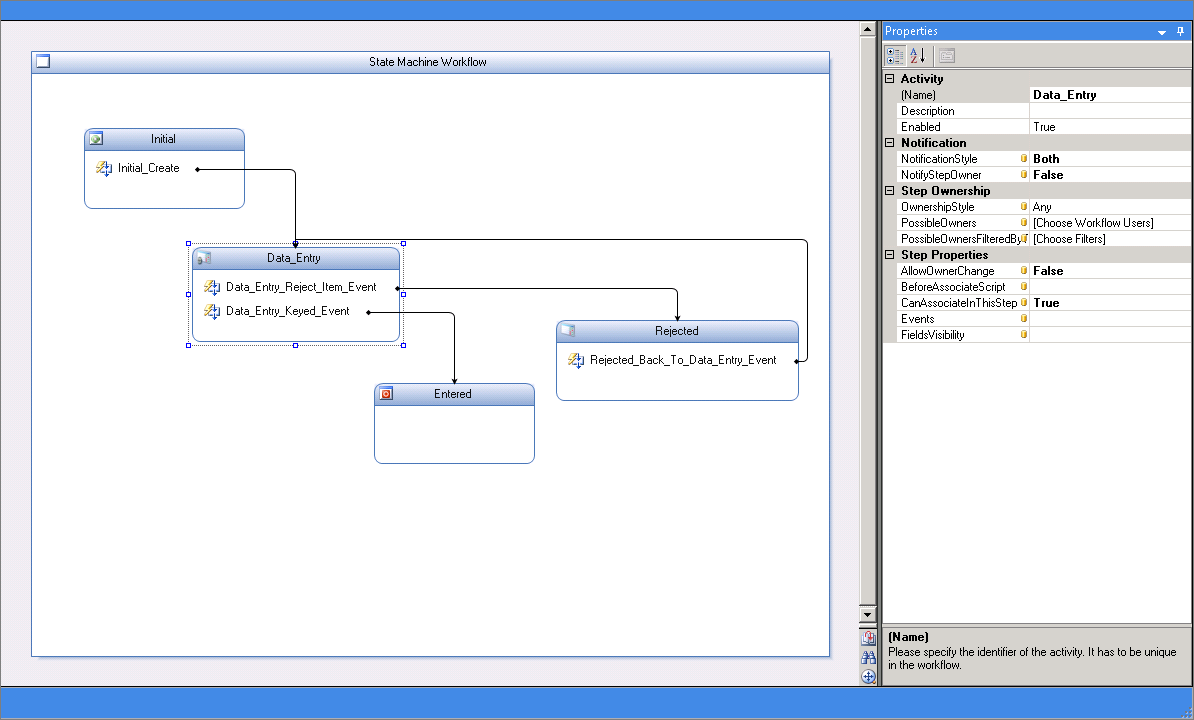Click the OwnershipStyle yellow marker icon
This screenshot has width=1194, height=720.
pyautogui.click(x=1024, y=206)
